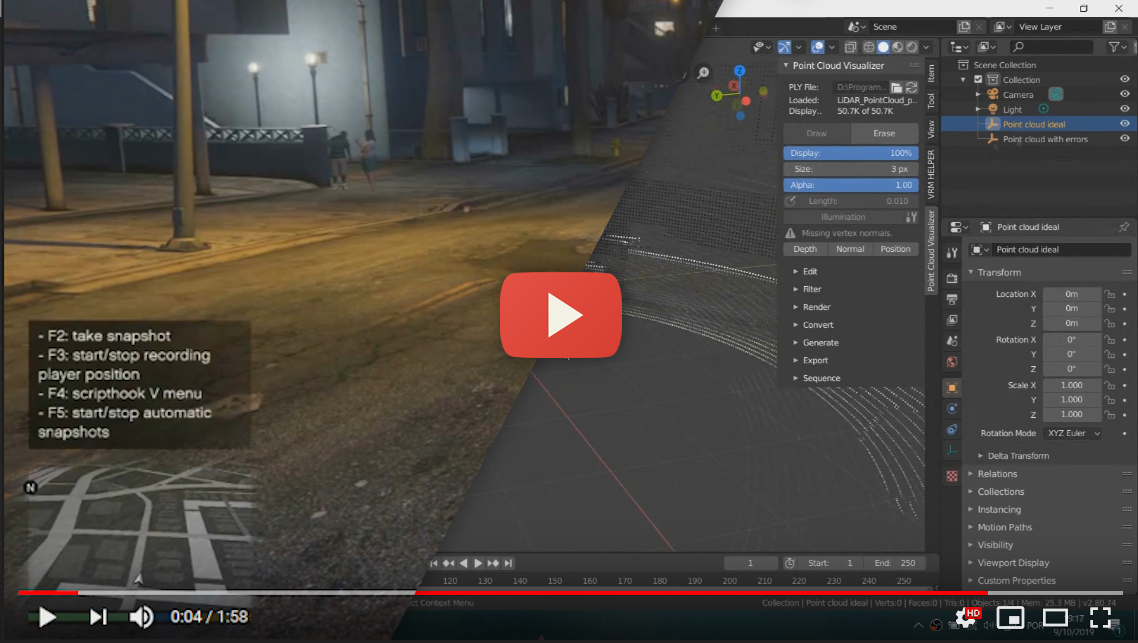Open the View sidebar tab

coord(931,129)
